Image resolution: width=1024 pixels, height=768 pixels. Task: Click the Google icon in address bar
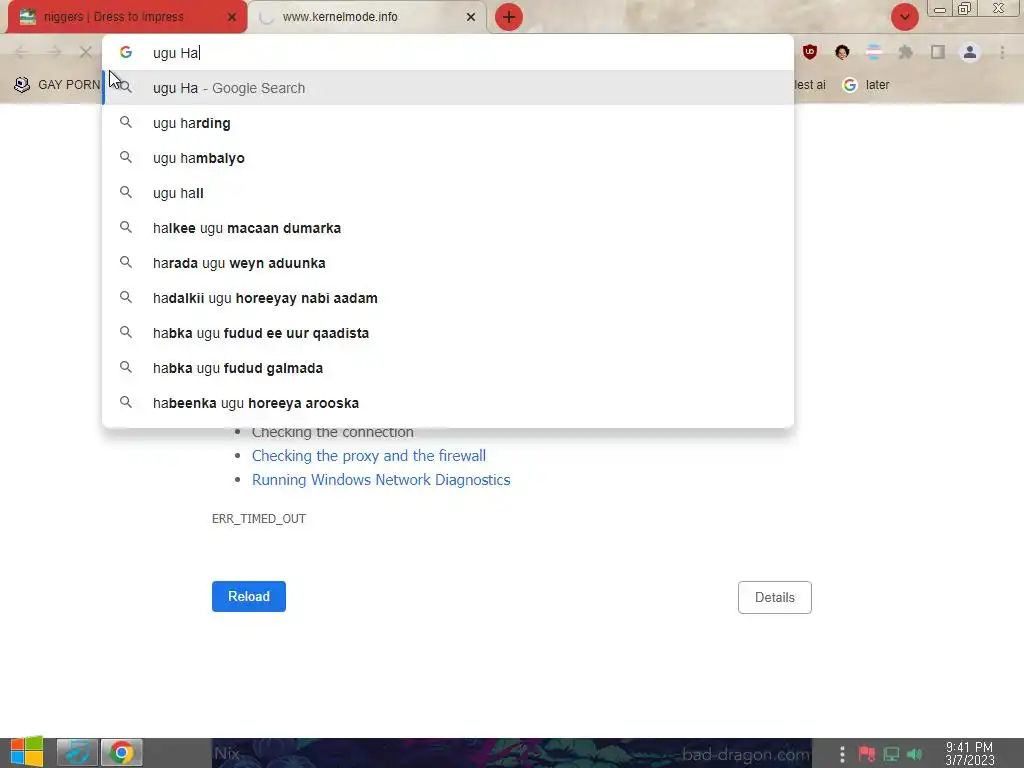[x=126, y=52]
